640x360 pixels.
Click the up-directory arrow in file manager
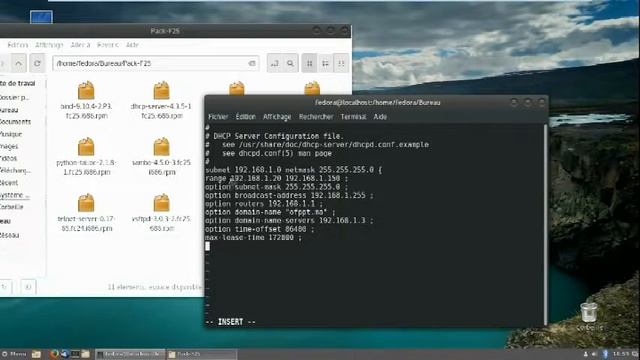tap(18, 63)
